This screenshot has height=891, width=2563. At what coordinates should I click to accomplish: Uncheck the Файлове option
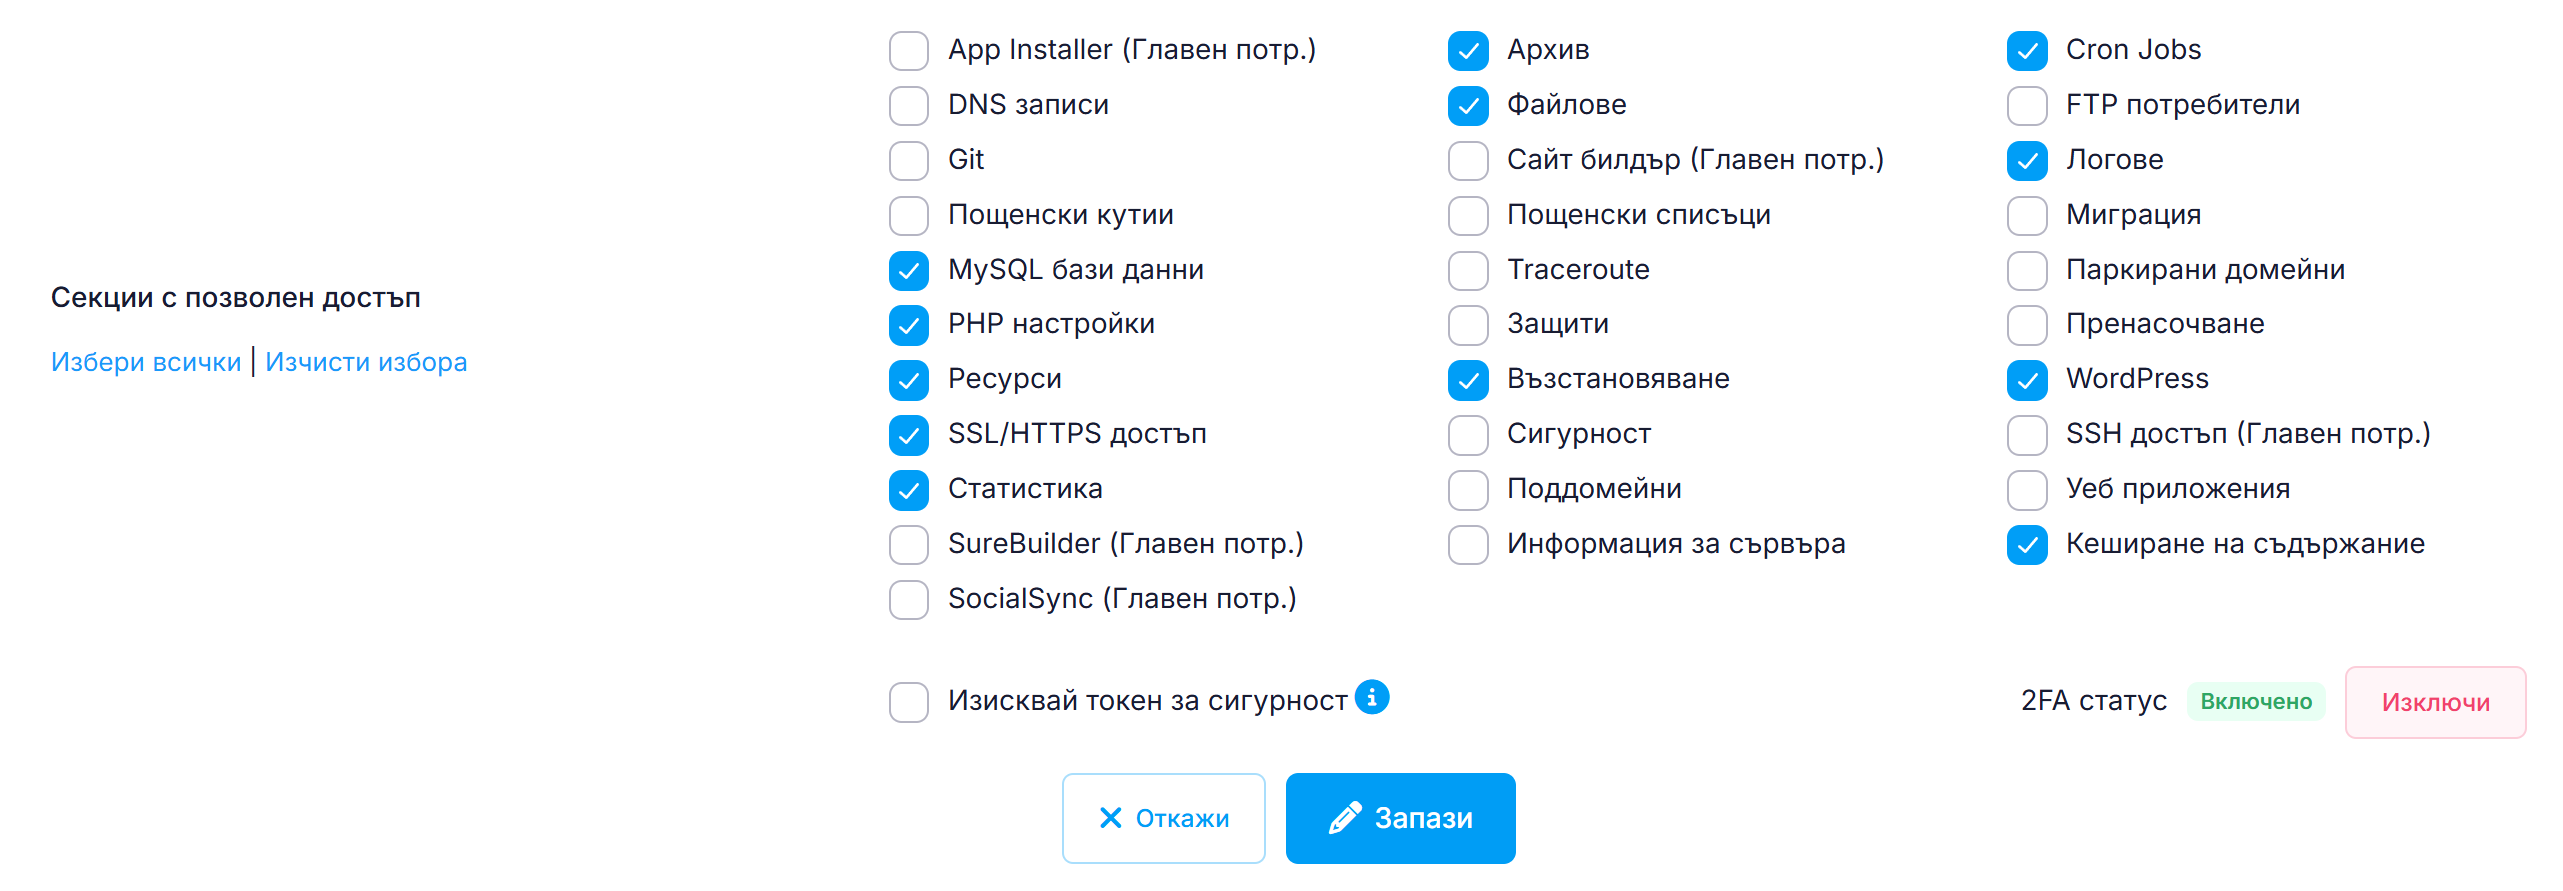tap(1467, 106)
